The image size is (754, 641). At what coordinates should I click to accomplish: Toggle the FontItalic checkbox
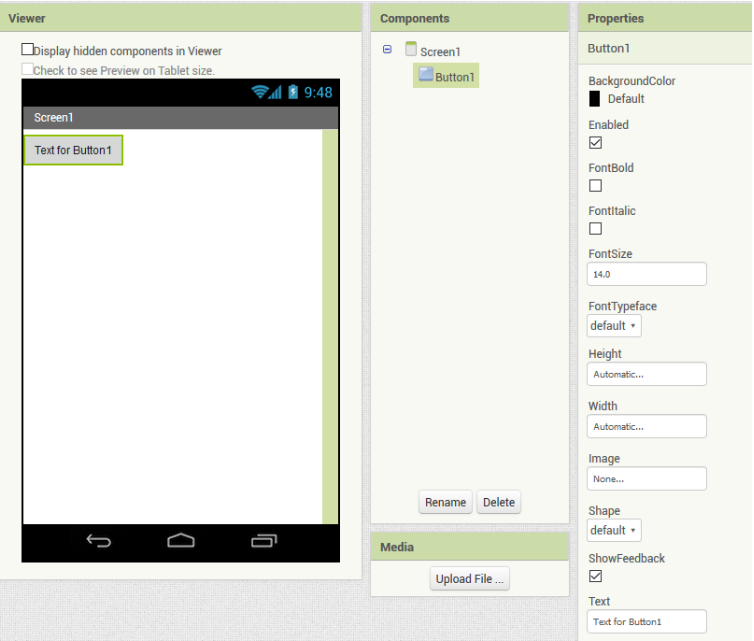(595, 228)
